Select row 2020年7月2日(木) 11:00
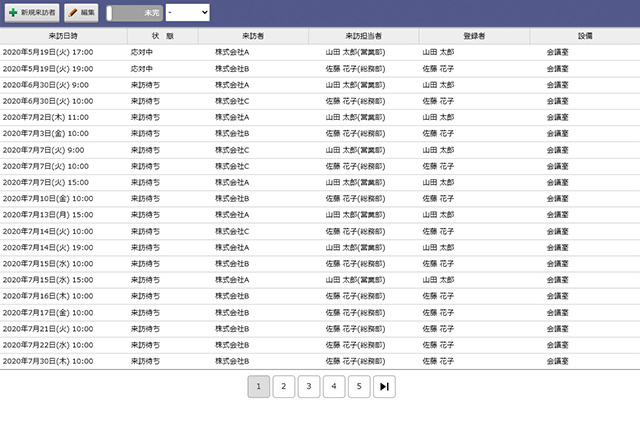 pyautogui.click(x=320, y=118)
